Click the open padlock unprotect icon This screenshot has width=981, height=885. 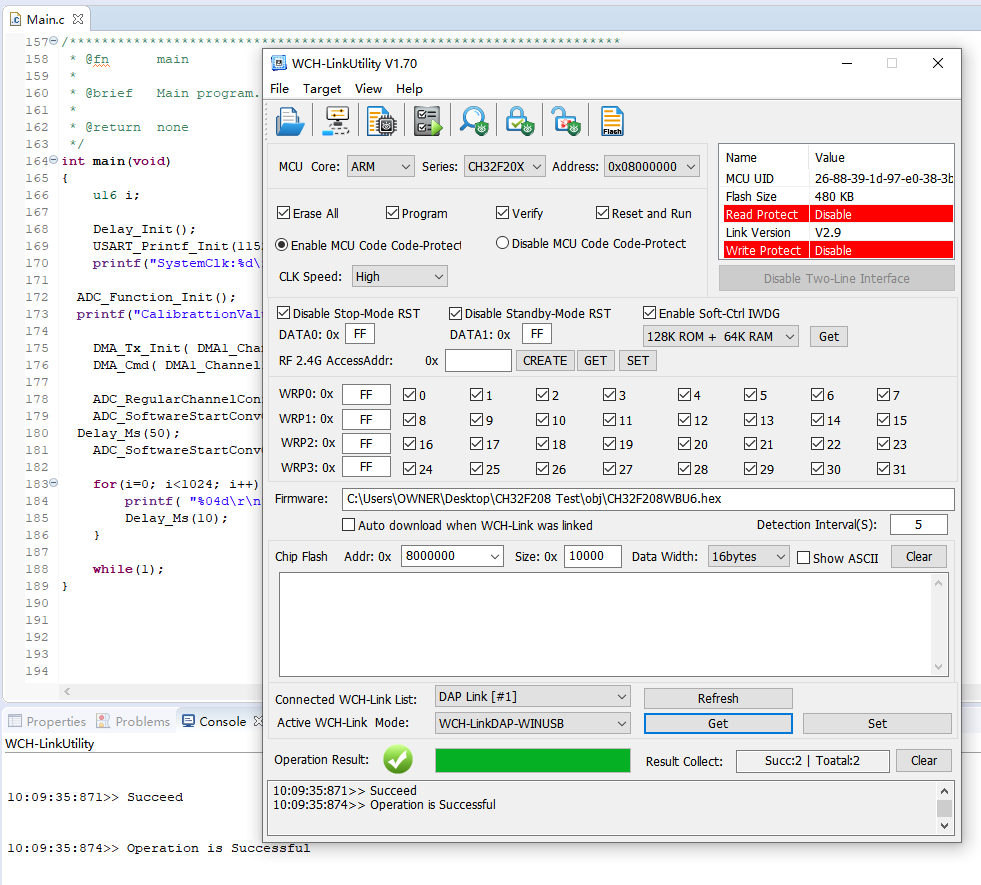tap(566, 120)
